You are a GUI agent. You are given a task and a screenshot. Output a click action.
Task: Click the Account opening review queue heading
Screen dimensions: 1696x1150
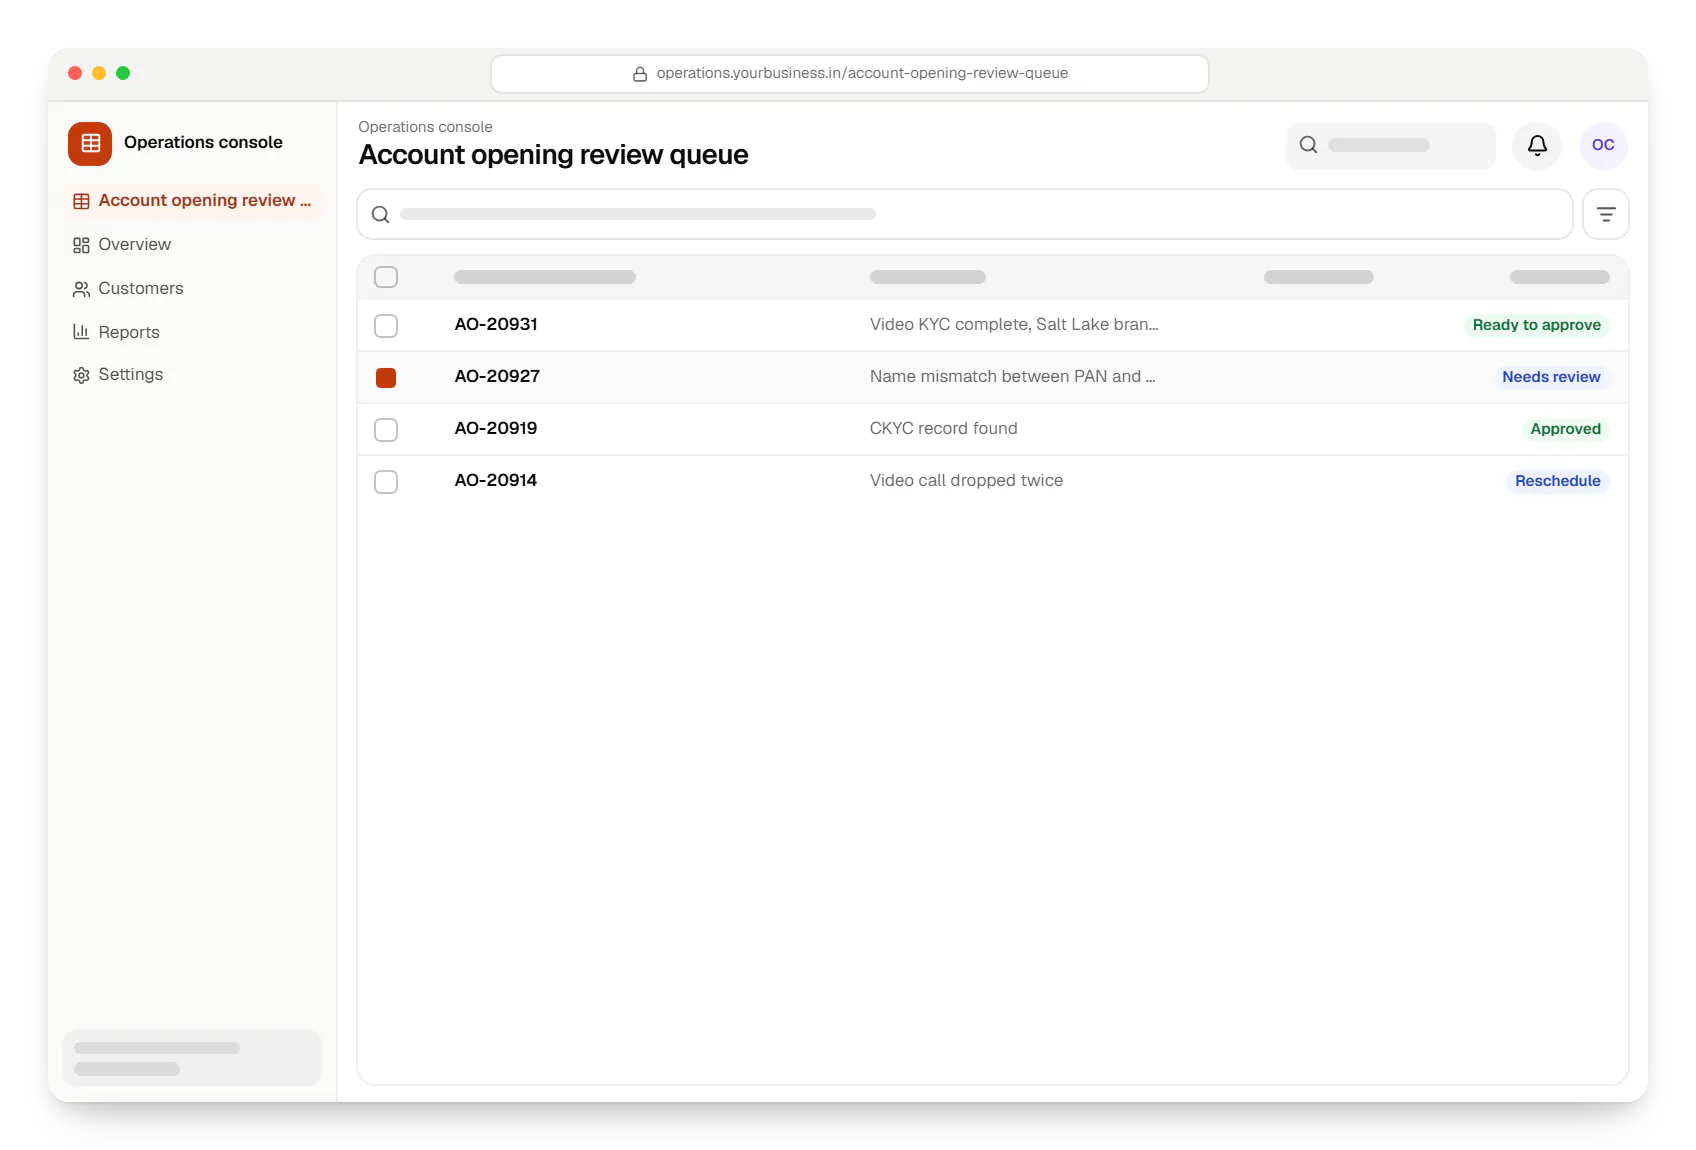pyautogui.click(x=553, y=155)
